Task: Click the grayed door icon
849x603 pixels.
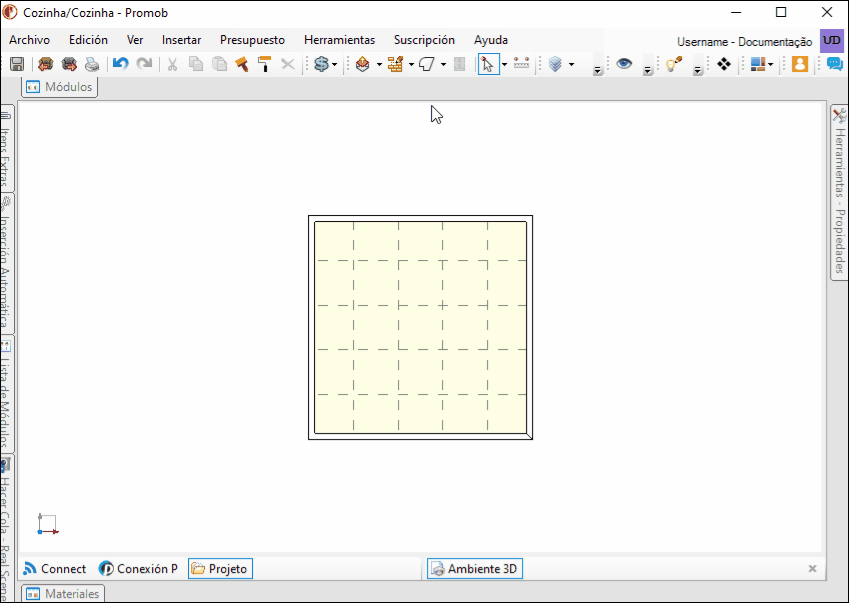Action: pyautogui.click(x=459, y=64)
